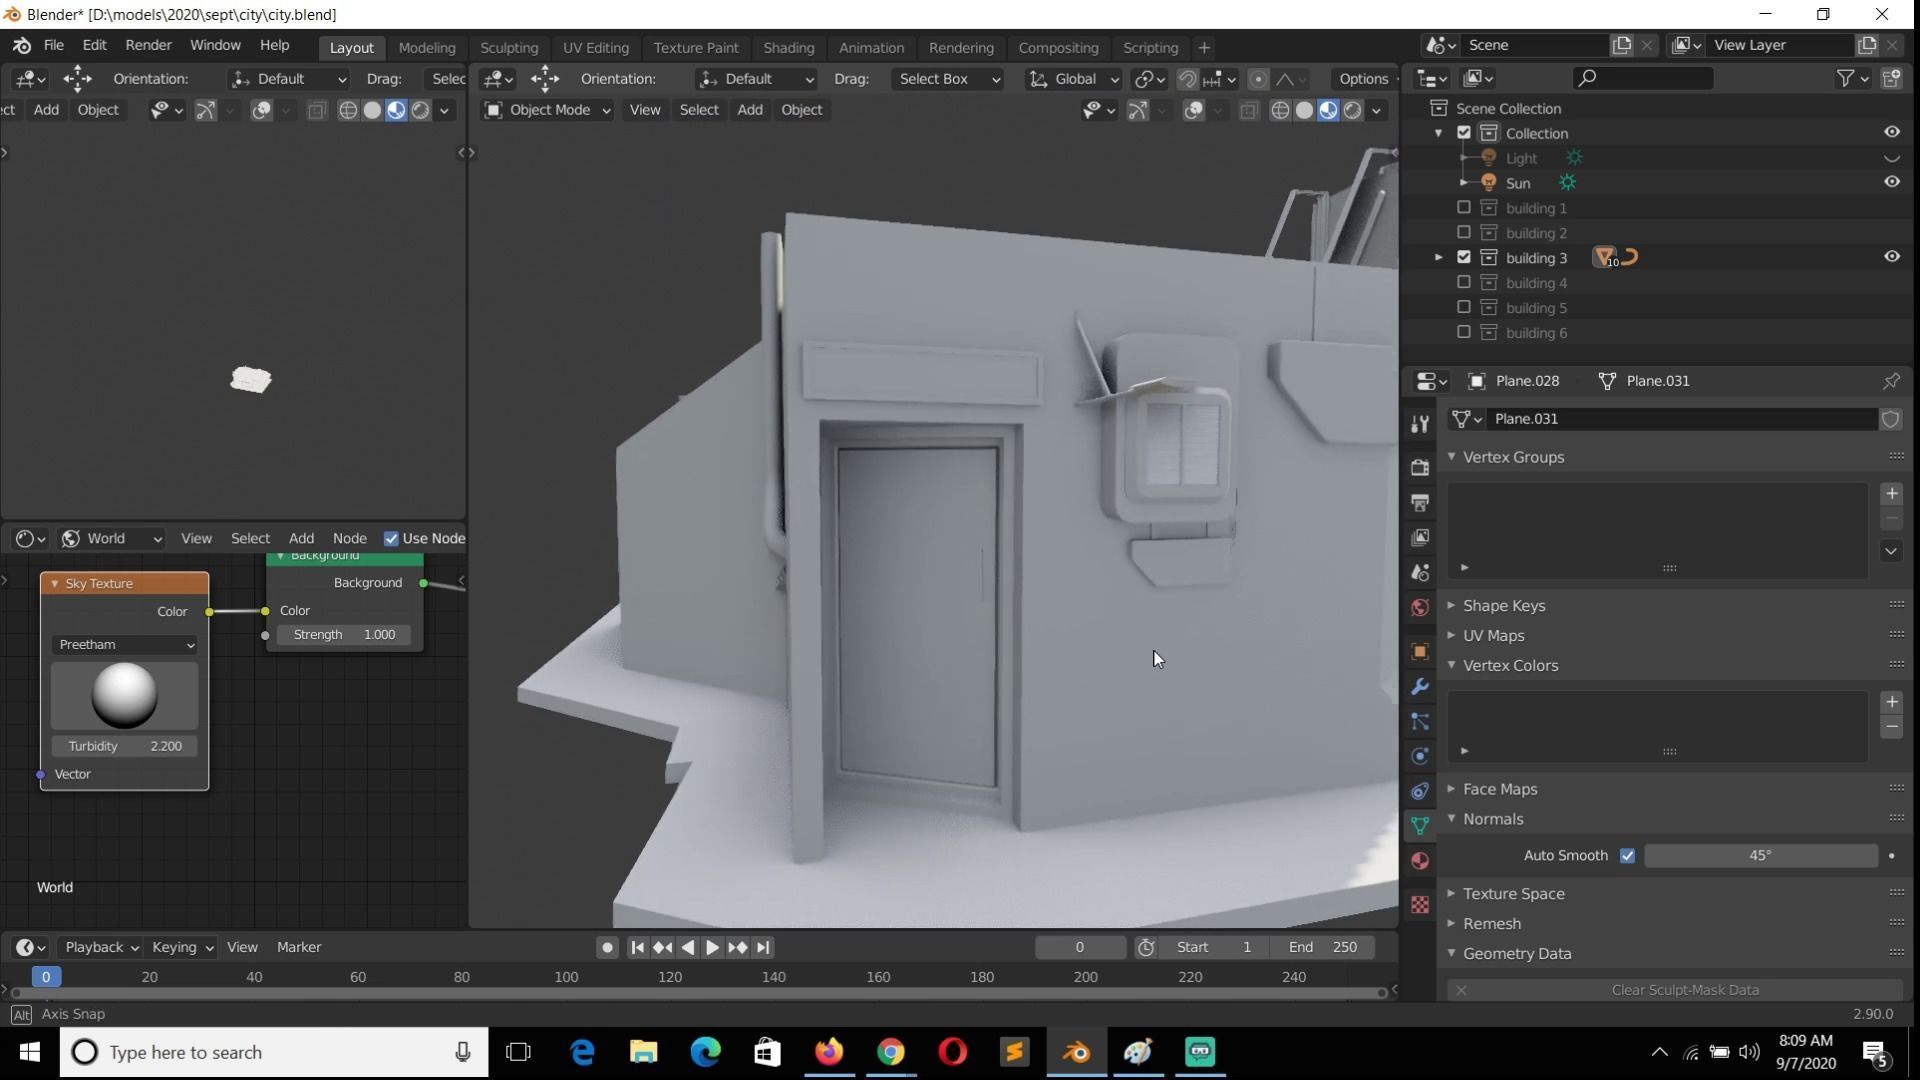Enable the building 1 collection checkbox
This screenshot has height=1080, width=1920.
(1464, 208)
